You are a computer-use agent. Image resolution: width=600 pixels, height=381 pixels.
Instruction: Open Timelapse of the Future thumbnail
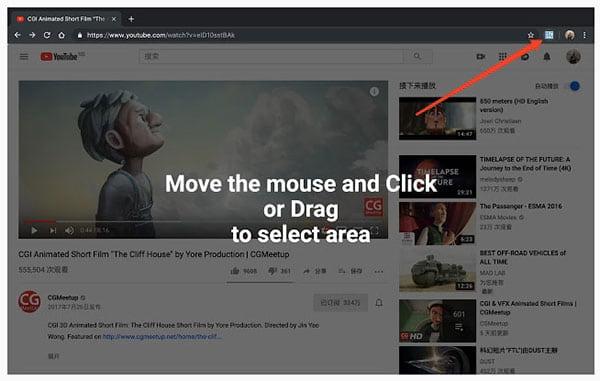(x=437, y=176)
